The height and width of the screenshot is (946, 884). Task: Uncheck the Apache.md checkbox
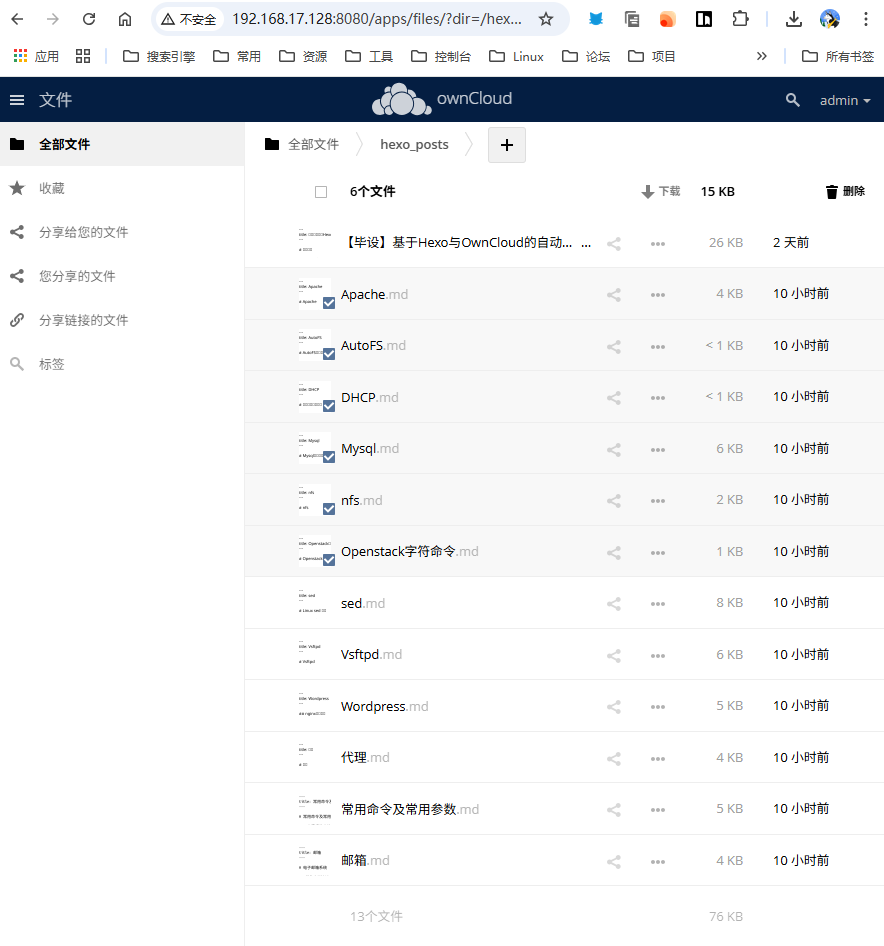[x=329, y=303]
